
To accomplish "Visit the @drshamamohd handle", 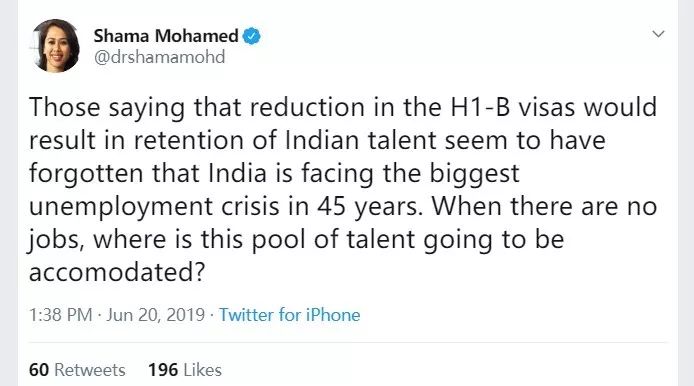I will [160, 57].
